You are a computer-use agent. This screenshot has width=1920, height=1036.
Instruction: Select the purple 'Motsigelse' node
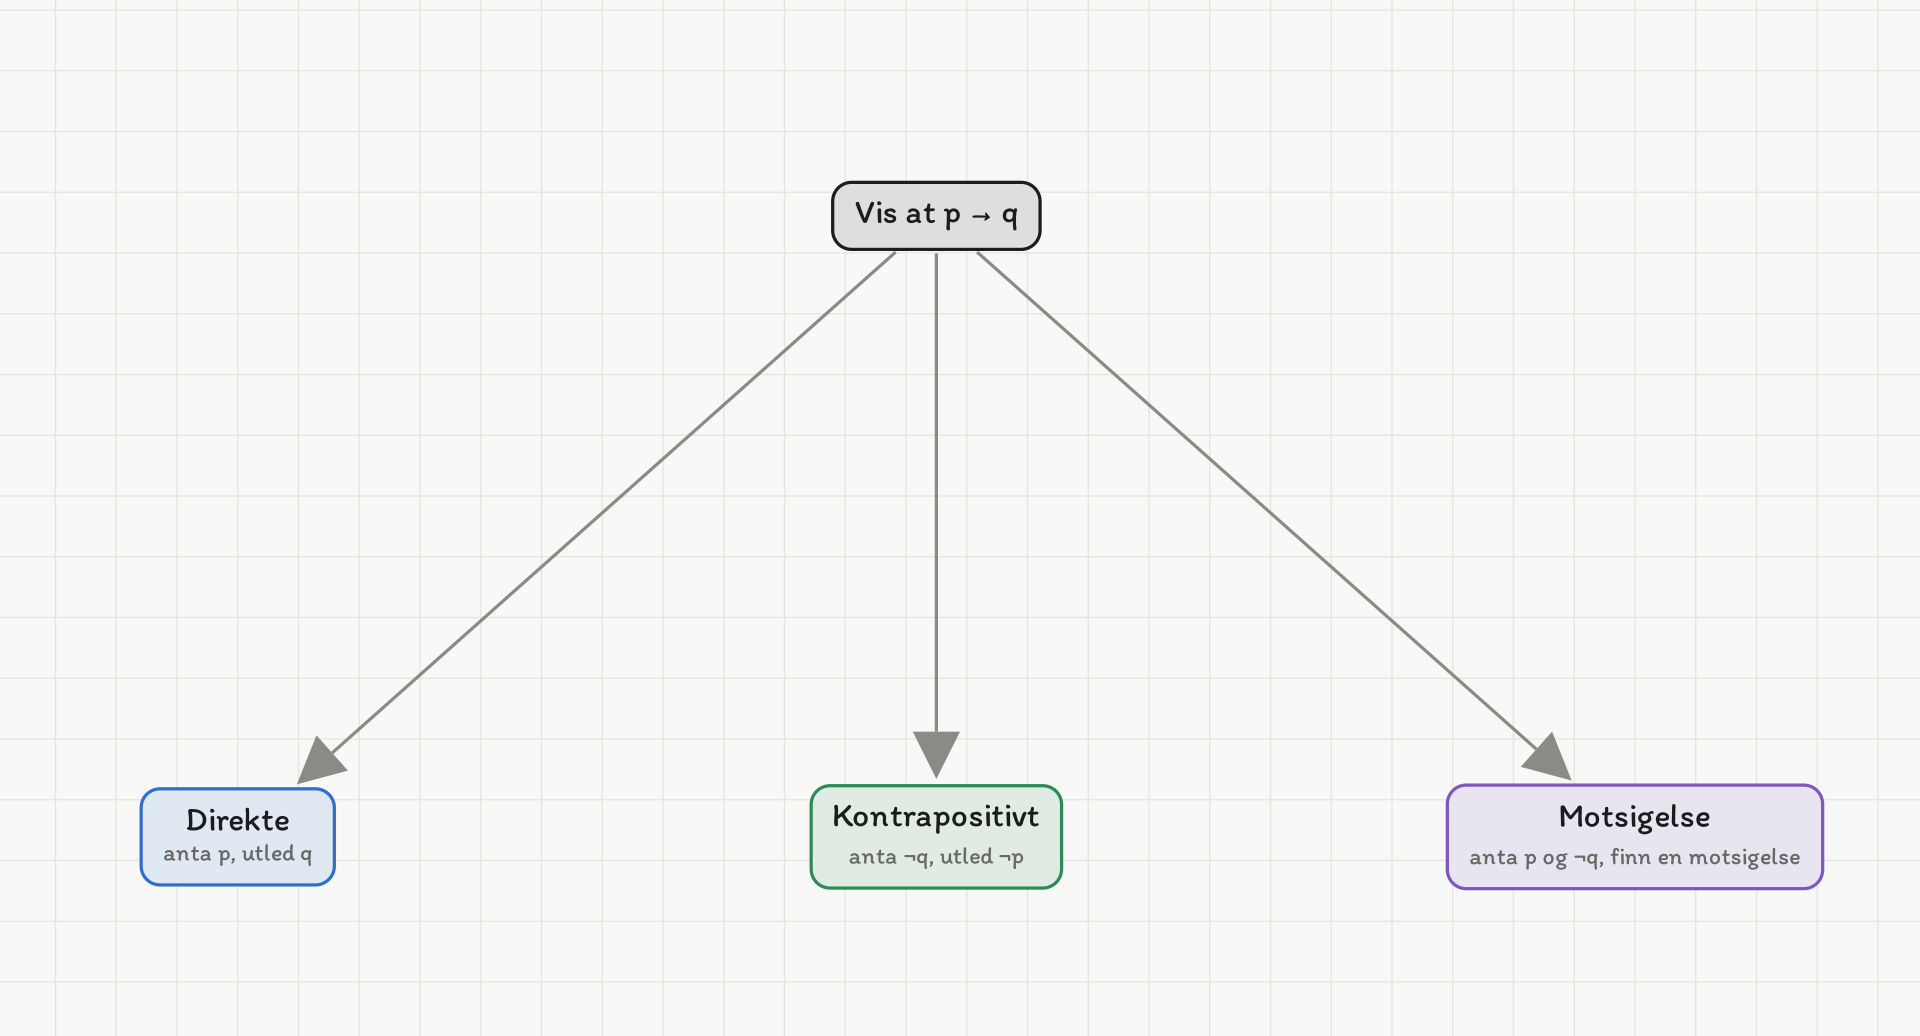tap(1635, 837)
